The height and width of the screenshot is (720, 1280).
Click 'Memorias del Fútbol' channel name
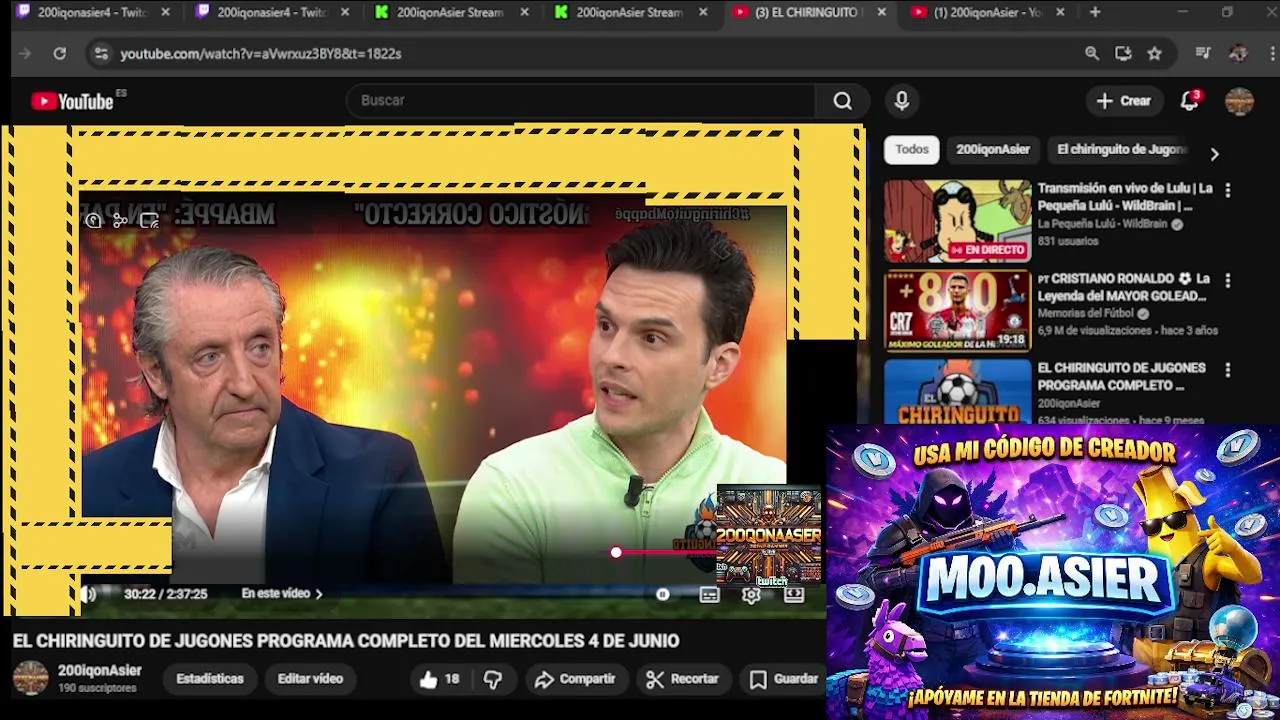tap(1086, 314)
